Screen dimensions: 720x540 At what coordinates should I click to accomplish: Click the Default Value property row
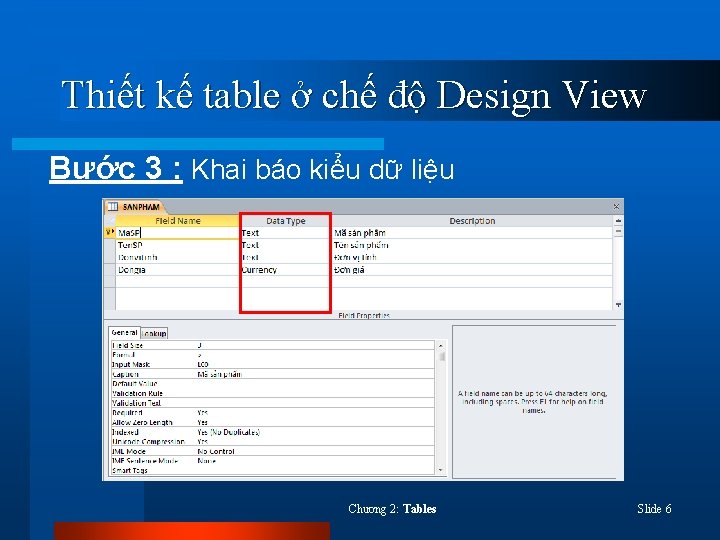(x=272, y=384)
